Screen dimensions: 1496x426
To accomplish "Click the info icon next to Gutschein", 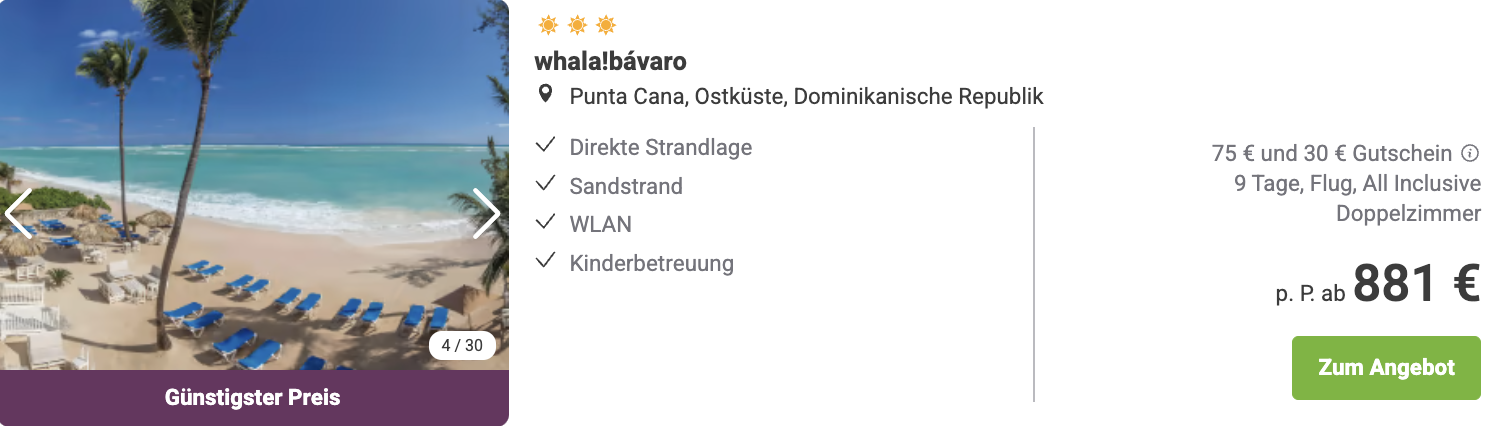I will [x=1470, y=153].
